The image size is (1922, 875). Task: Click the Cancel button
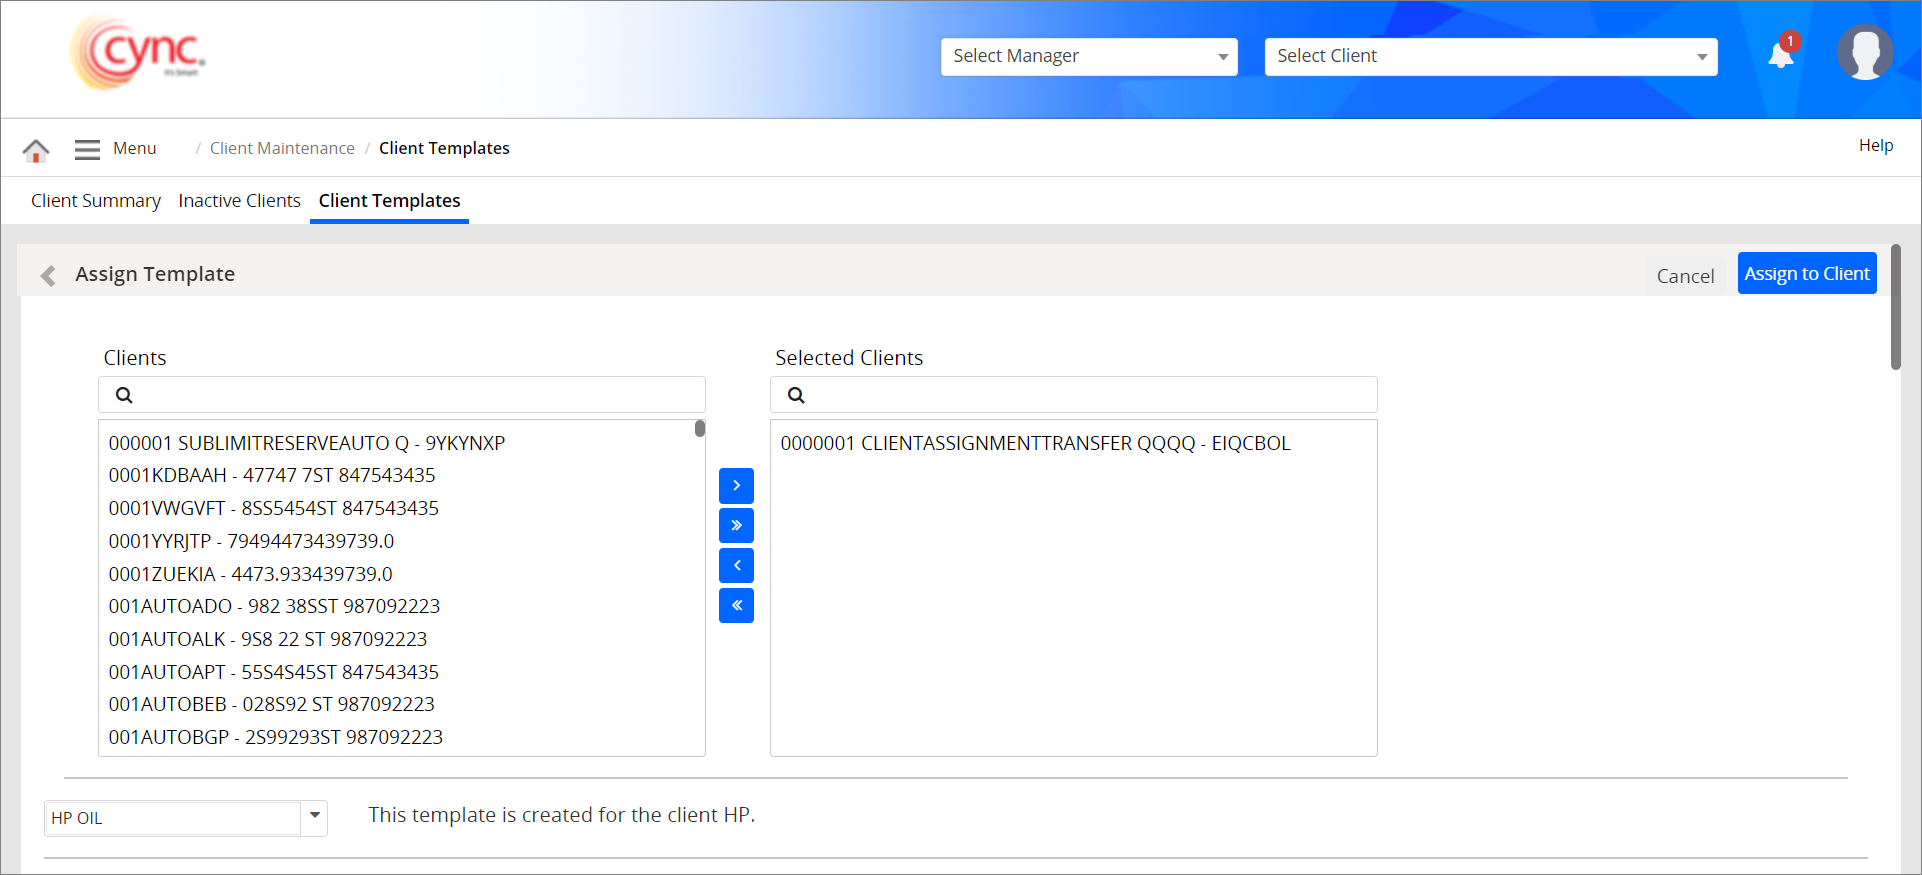pyautogui.click(x=1685, y=276)
